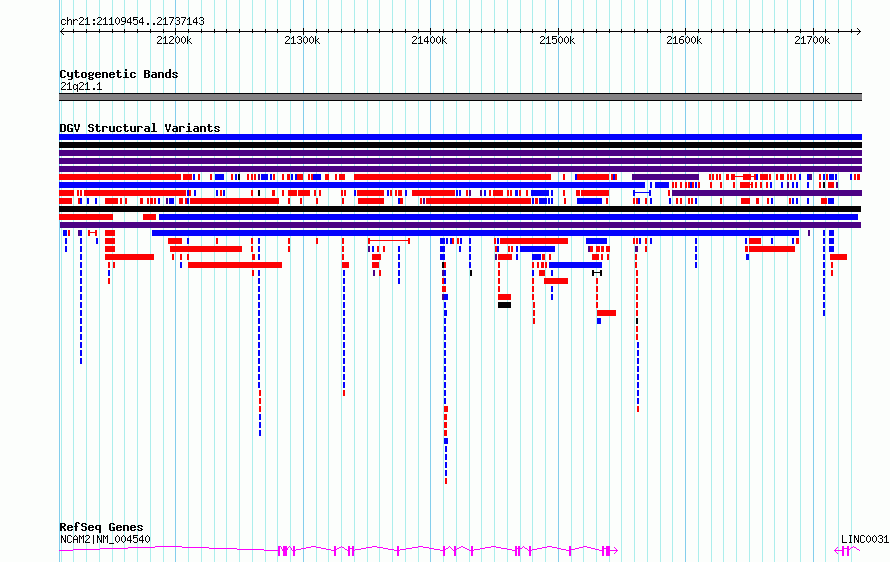Open the Cytogenetic Bands track title
Screen dimensions: 890x562
[x=119, y=74]
